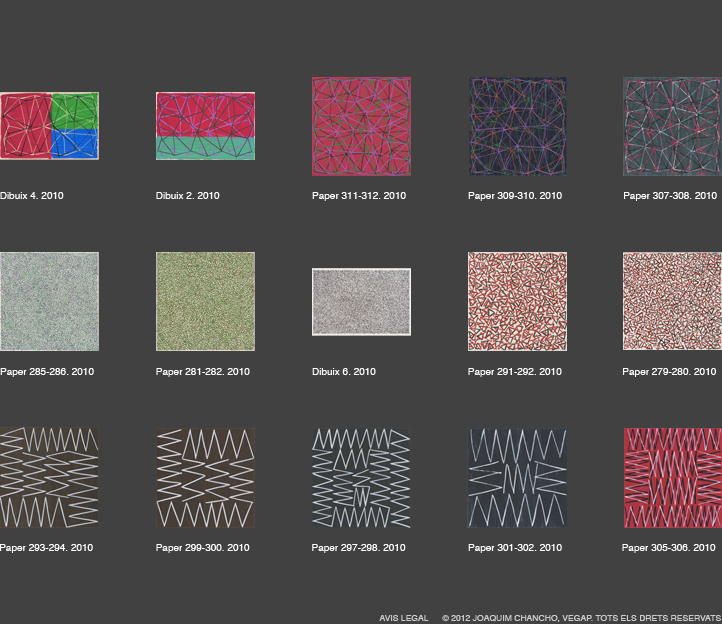Open the Paper 301-302 artwork thumbnail
Image resolution: width=722 pixels, height=624 pixels.
517,478
